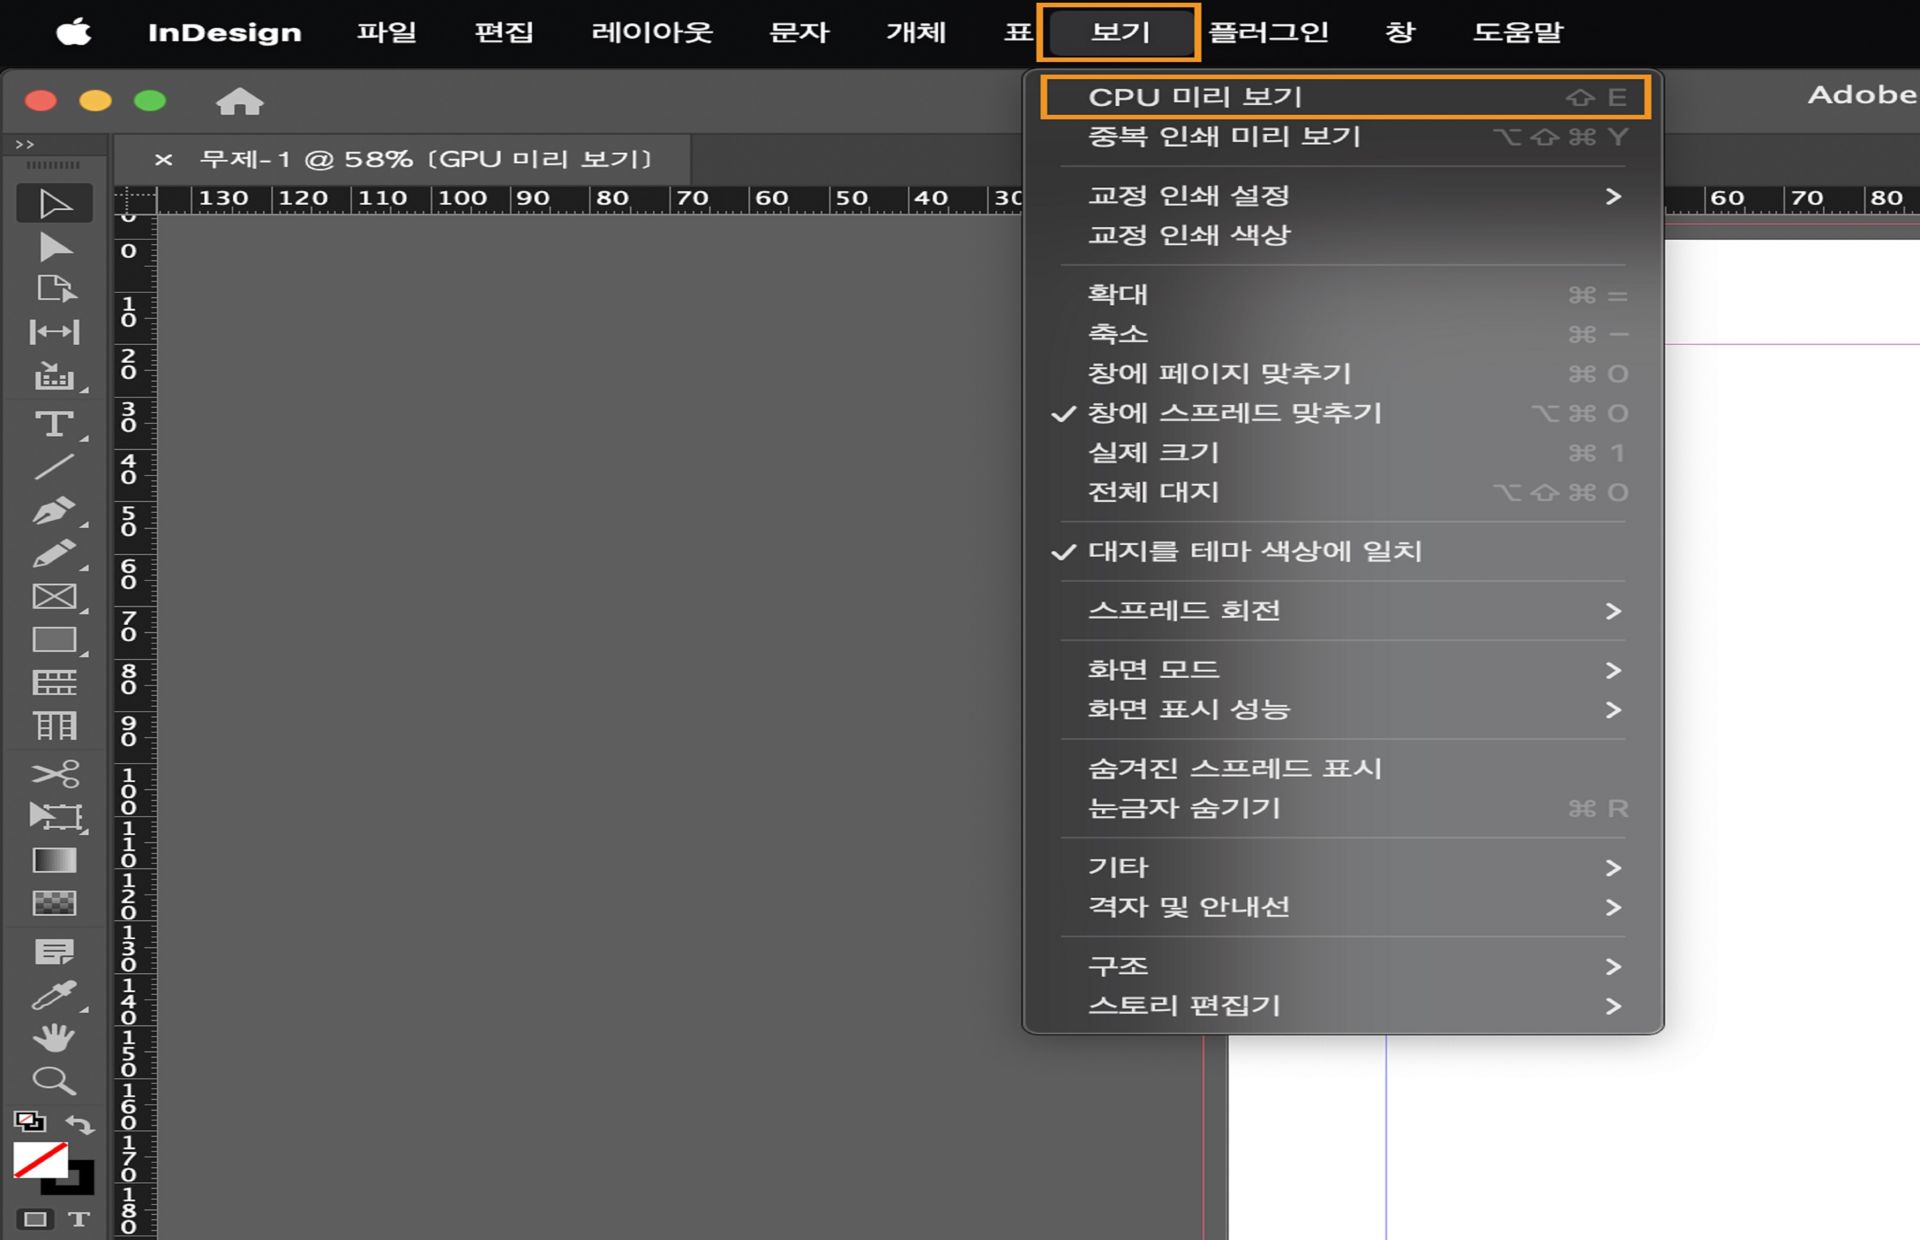This screenshot has width=1920, height=1240.
Task: Open the 파일 menu
Action: pos(388,31)
